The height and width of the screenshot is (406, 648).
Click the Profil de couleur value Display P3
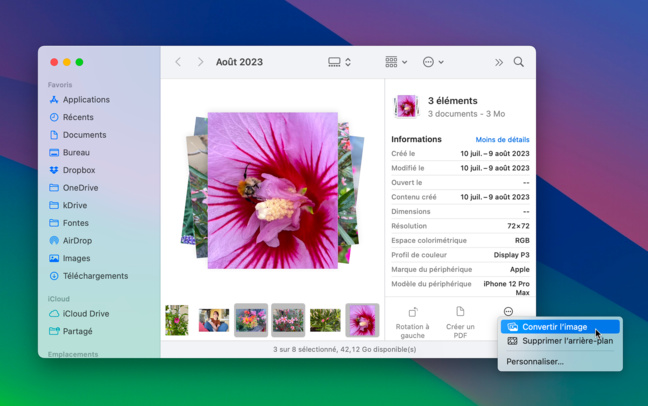coord(511,255)
